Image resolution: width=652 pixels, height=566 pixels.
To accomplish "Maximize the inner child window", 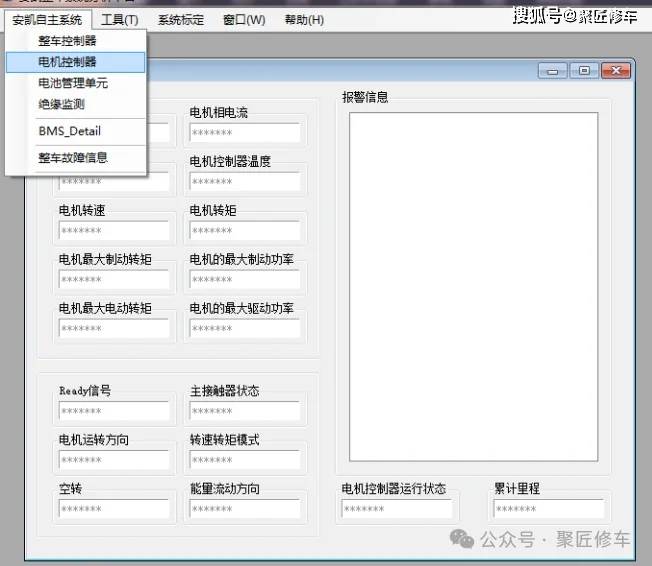I will click(583, 70).
